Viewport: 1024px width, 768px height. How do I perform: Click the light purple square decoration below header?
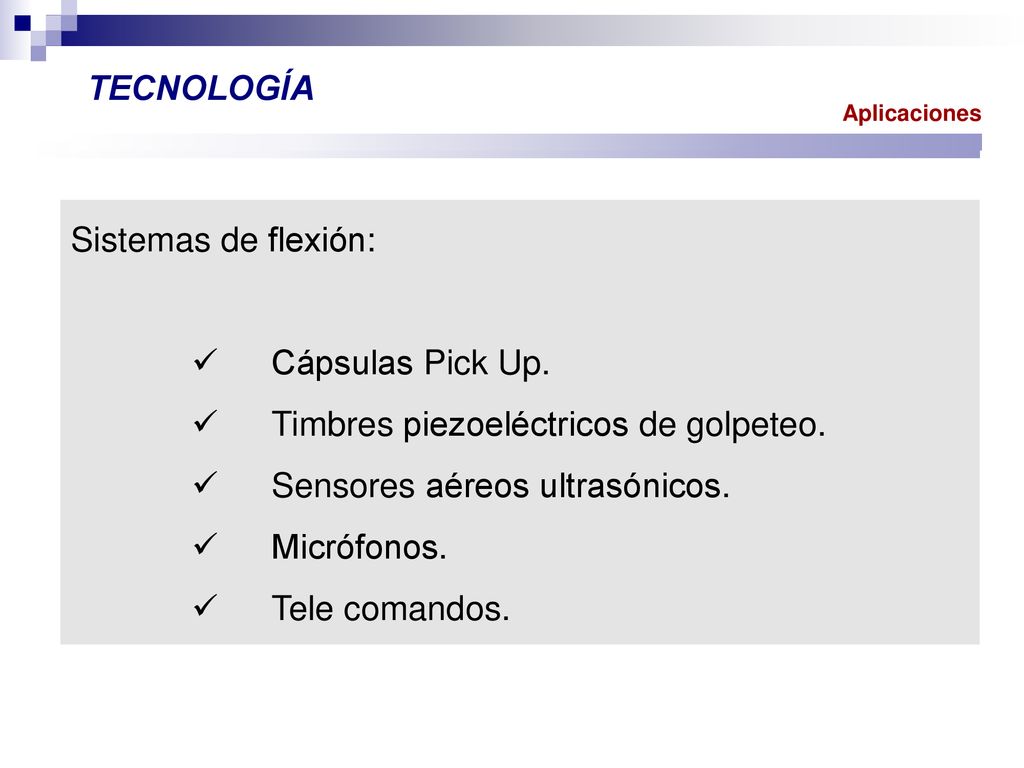[x=39, y=53]
